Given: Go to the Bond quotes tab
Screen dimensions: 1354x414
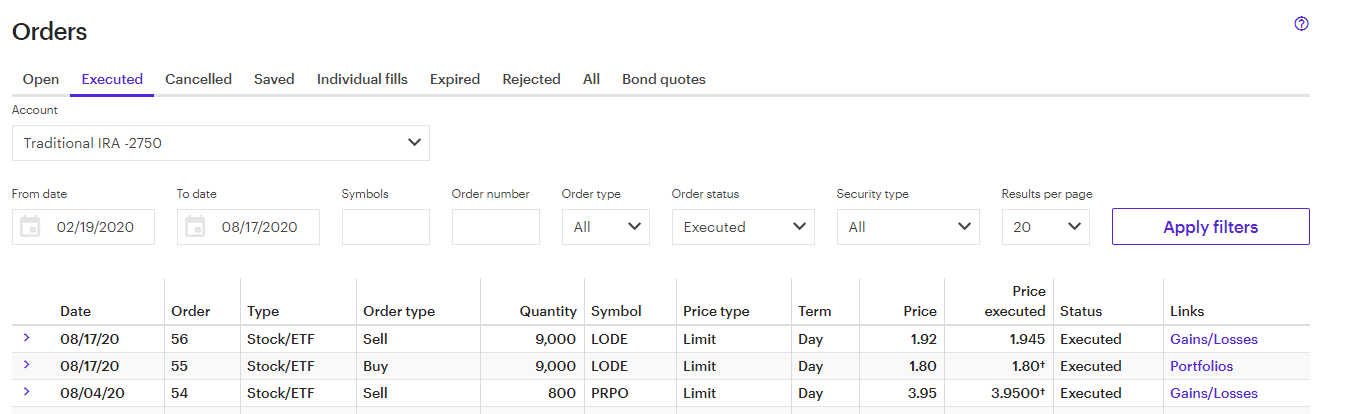Looking at the screenshot, I should pos(664,79).
